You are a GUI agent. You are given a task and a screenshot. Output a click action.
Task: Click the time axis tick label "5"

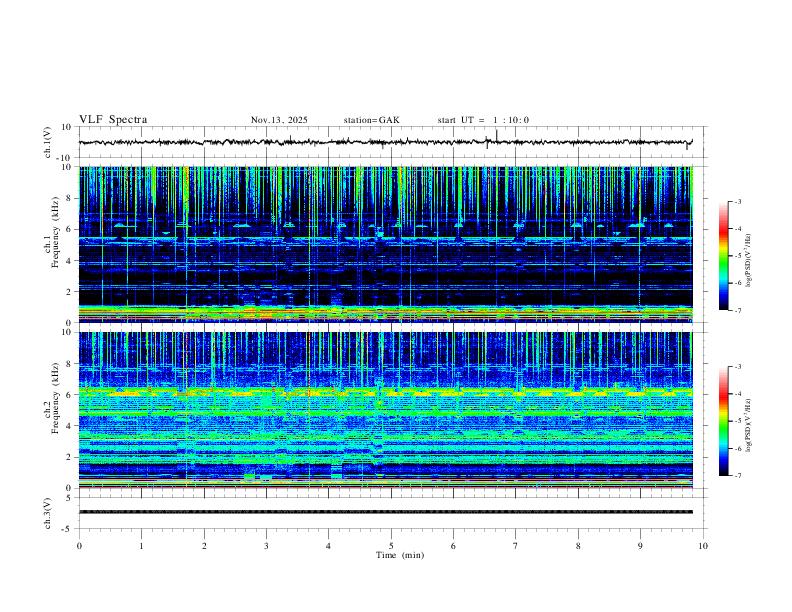point(391,546)
